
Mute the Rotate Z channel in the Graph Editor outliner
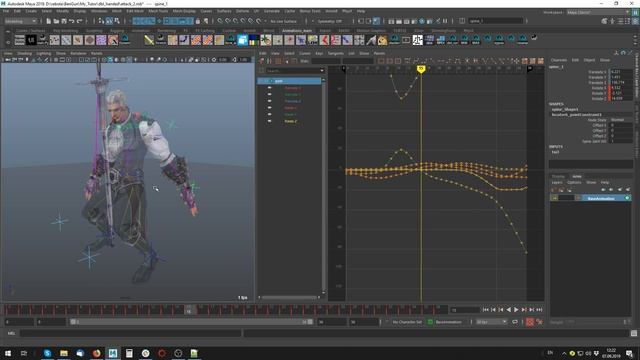pos(269,121)
